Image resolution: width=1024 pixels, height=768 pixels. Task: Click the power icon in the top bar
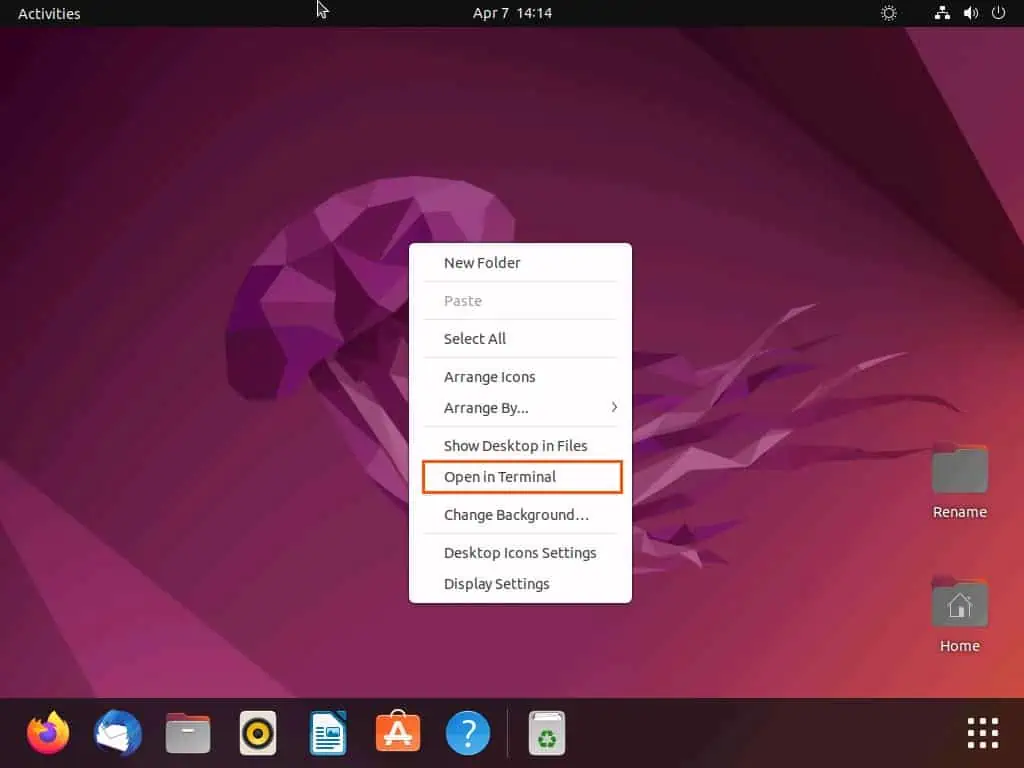point(999,13)
